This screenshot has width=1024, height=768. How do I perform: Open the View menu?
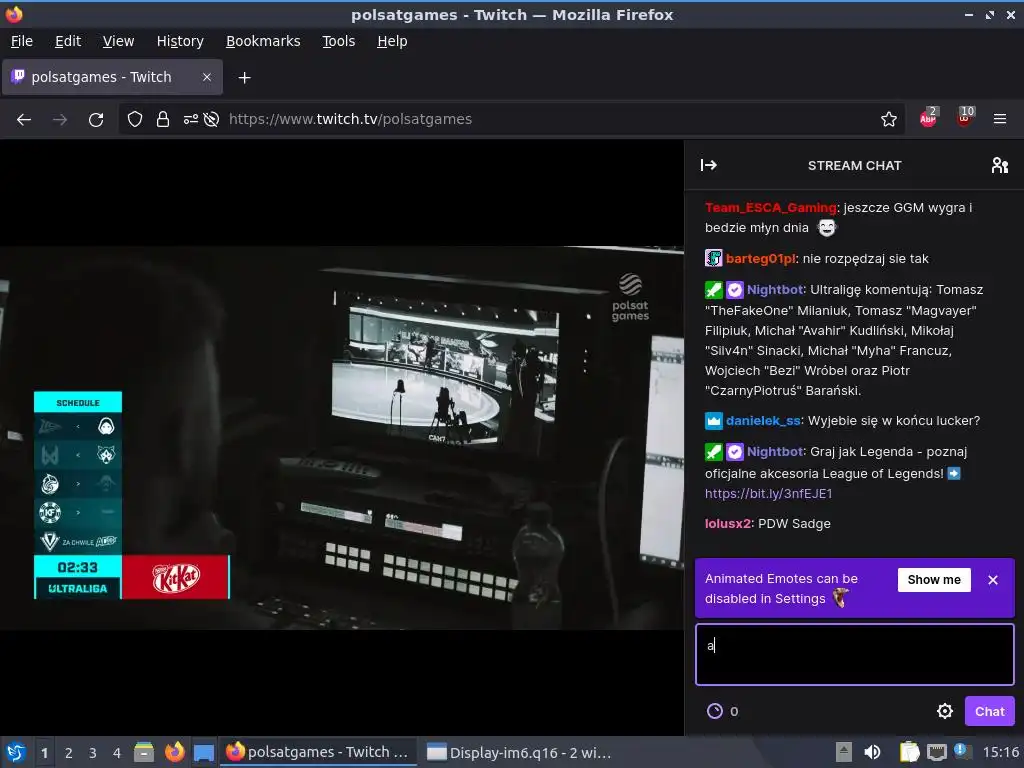pos(118,41)
